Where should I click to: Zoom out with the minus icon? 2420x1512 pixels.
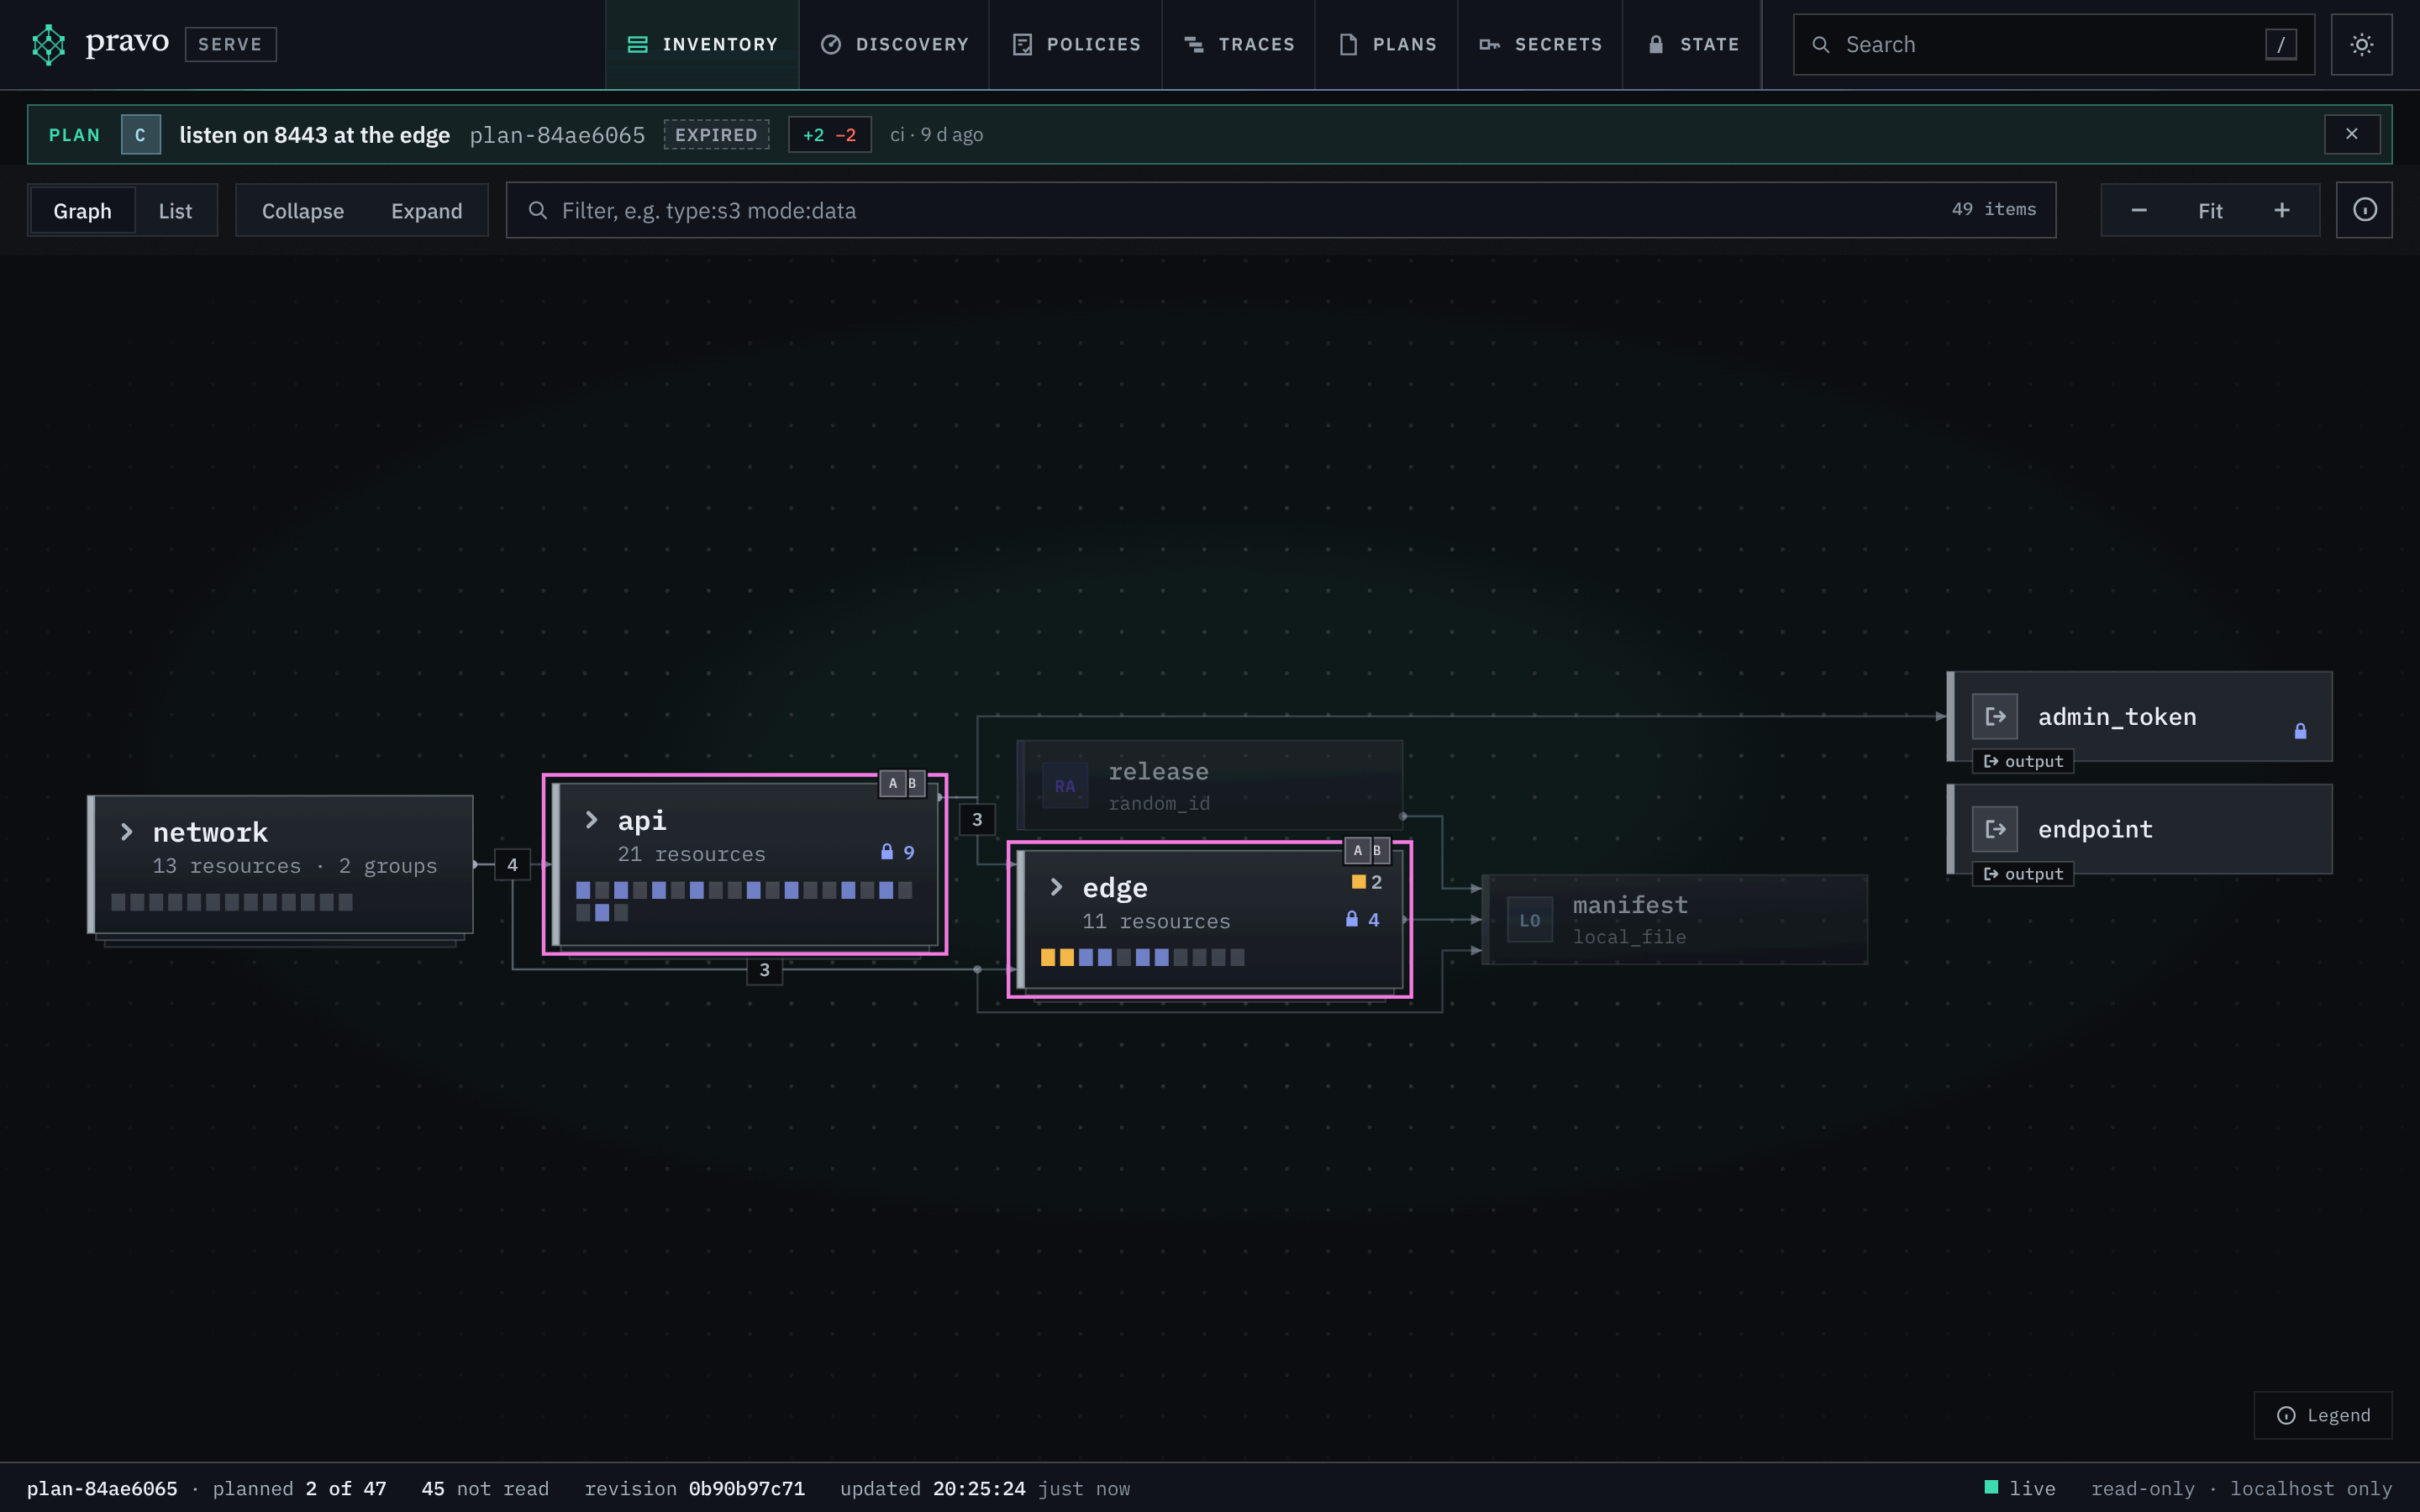(x=2139, y=210)
